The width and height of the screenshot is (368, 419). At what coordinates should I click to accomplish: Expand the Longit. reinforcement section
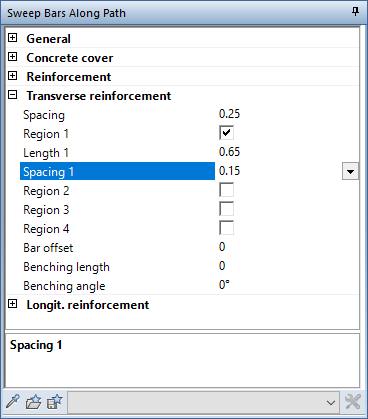(x=12, y=304)
